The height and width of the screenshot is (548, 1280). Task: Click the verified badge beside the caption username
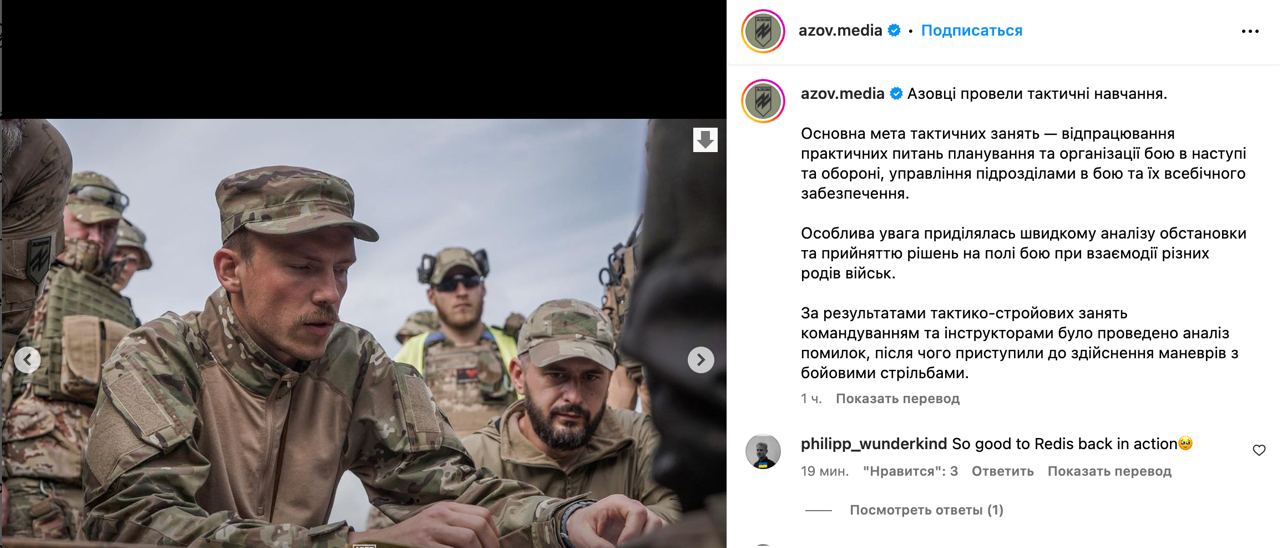(x=897, y=93)
